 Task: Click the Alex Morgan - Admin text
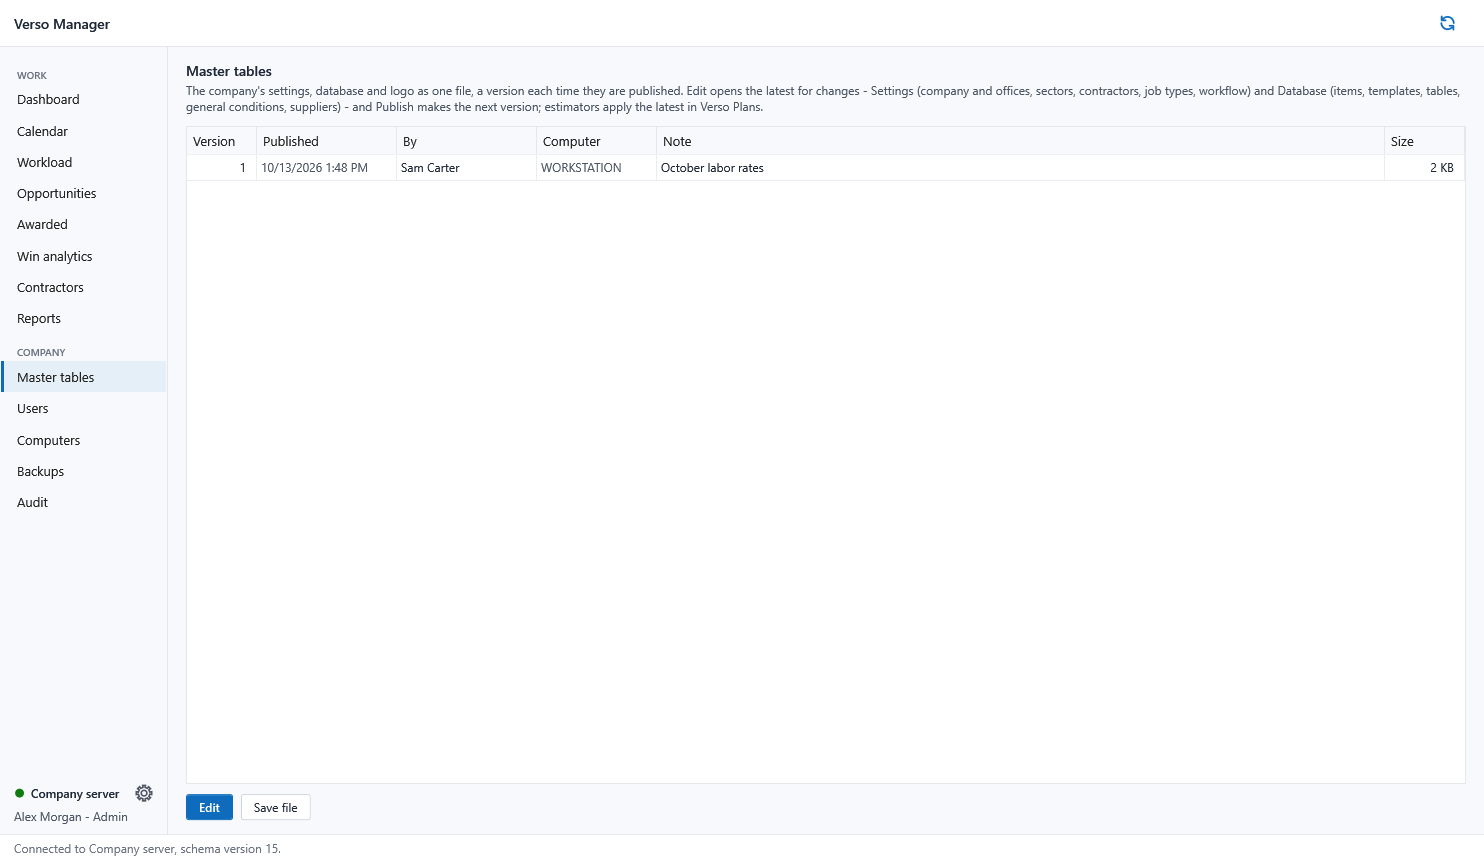71,817
